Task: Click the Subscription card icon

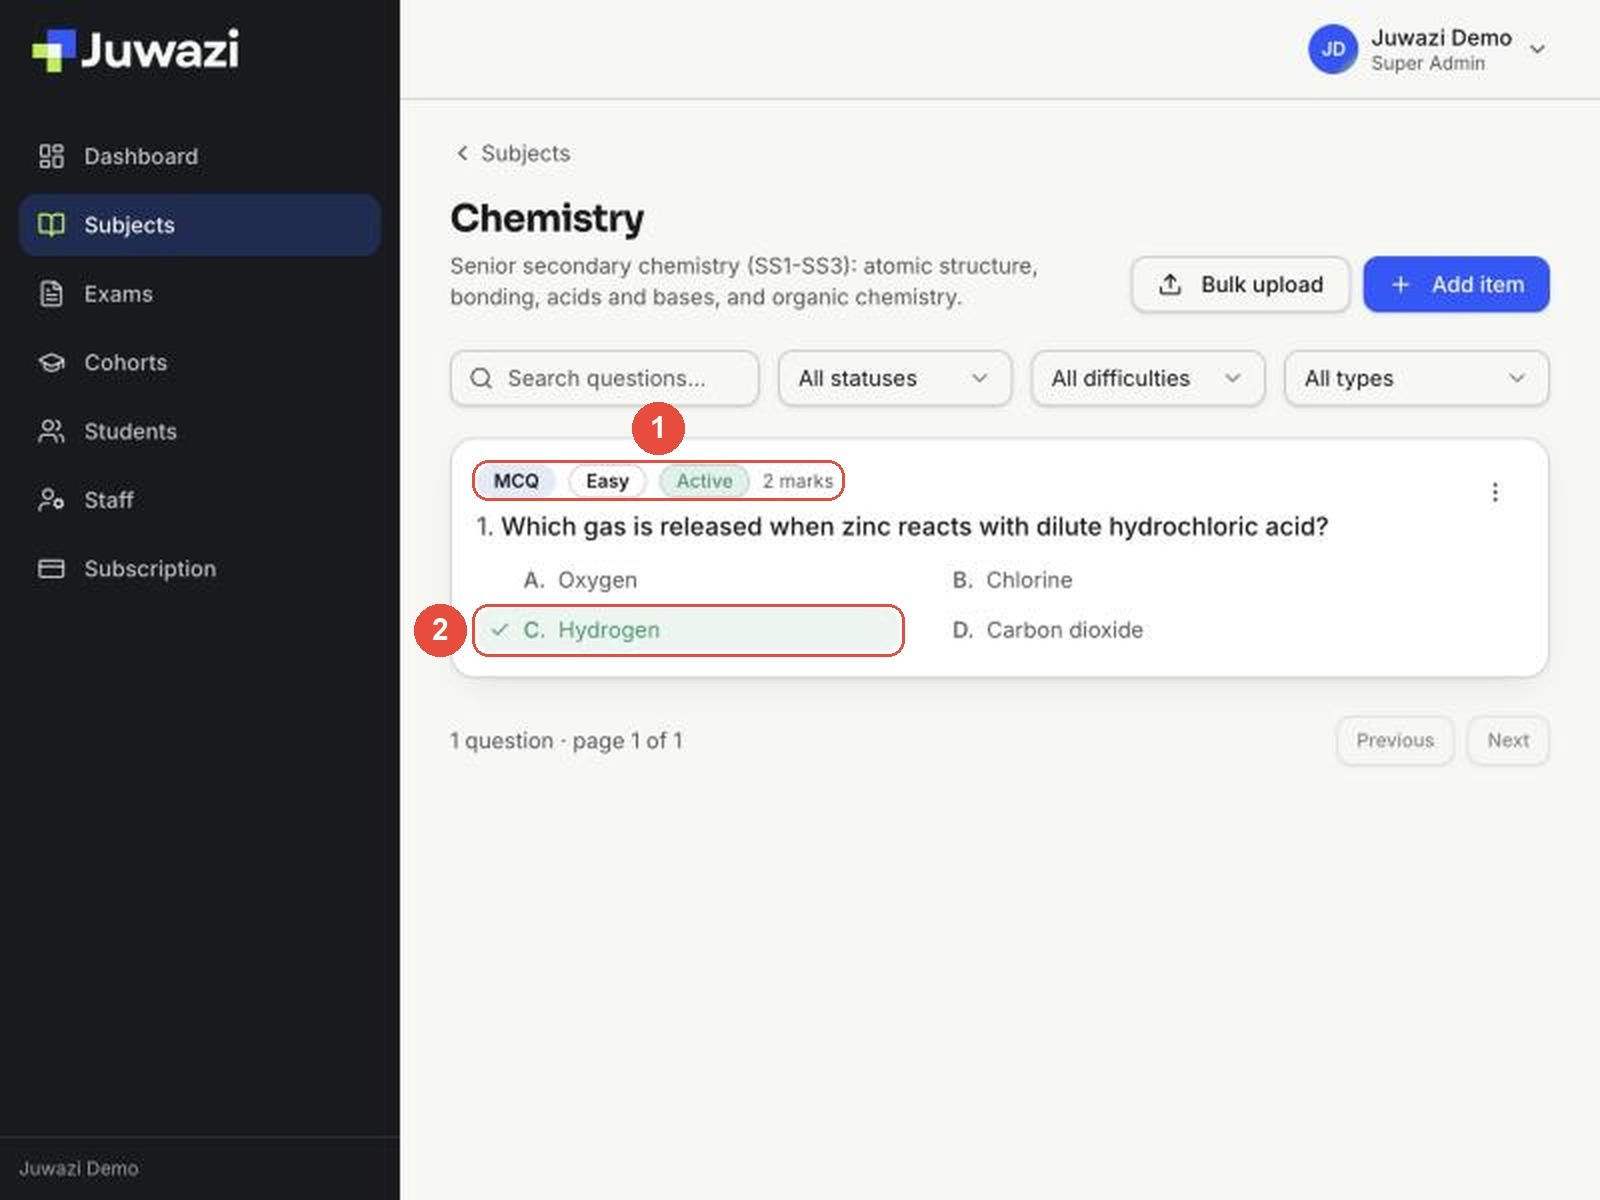Action: pos(51,569)
